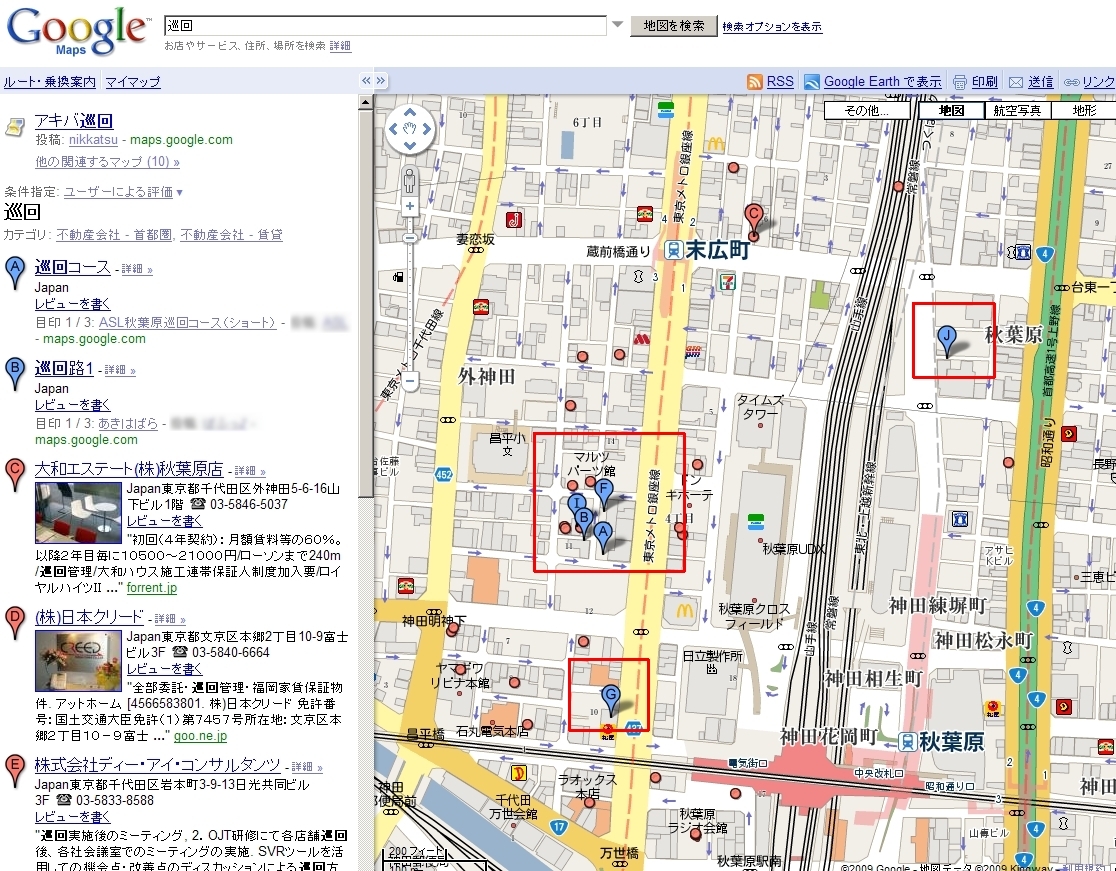This screenshot has width=1116, height=871.
Task: Click red marker C in results list
Action: click(14, 475)
